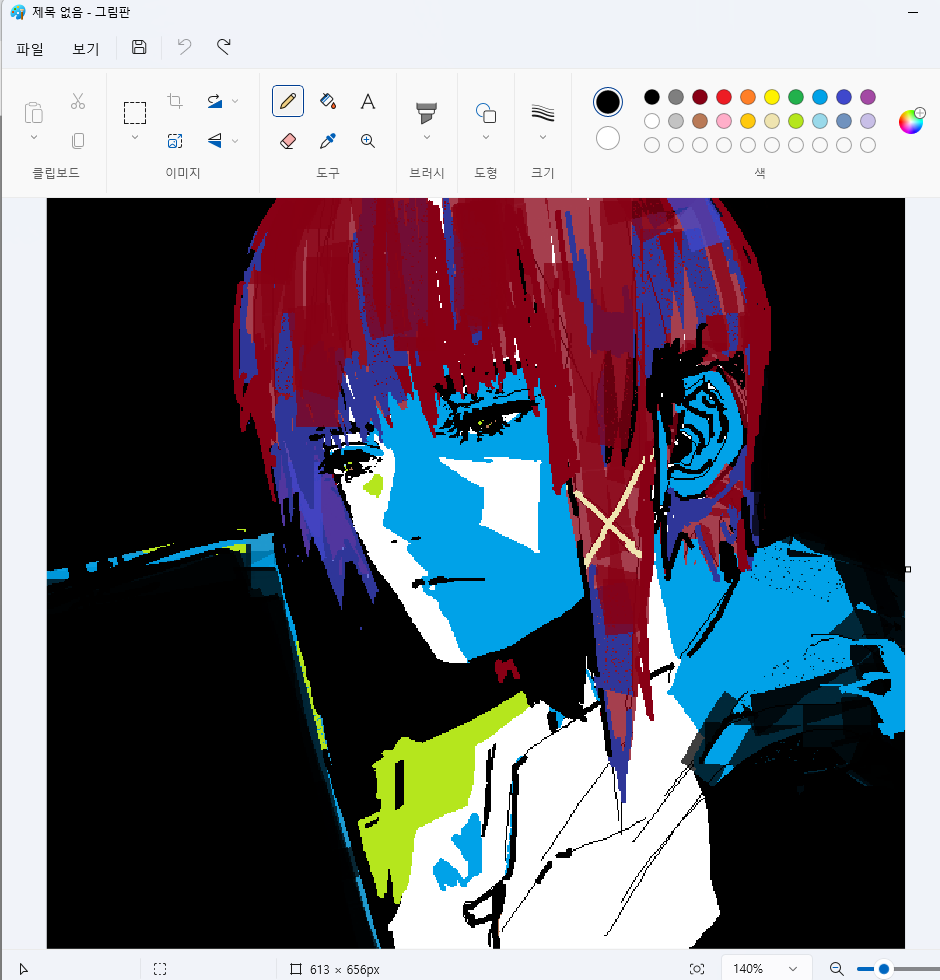This screenshot has height=980, width=940.
Task: Pick the pink color swatch
Action: [x=724, y=121]
